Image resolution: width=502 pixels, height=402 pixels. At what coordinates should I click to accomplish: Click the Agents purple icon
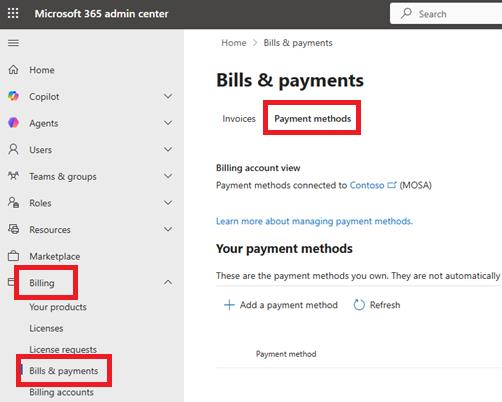13,123
